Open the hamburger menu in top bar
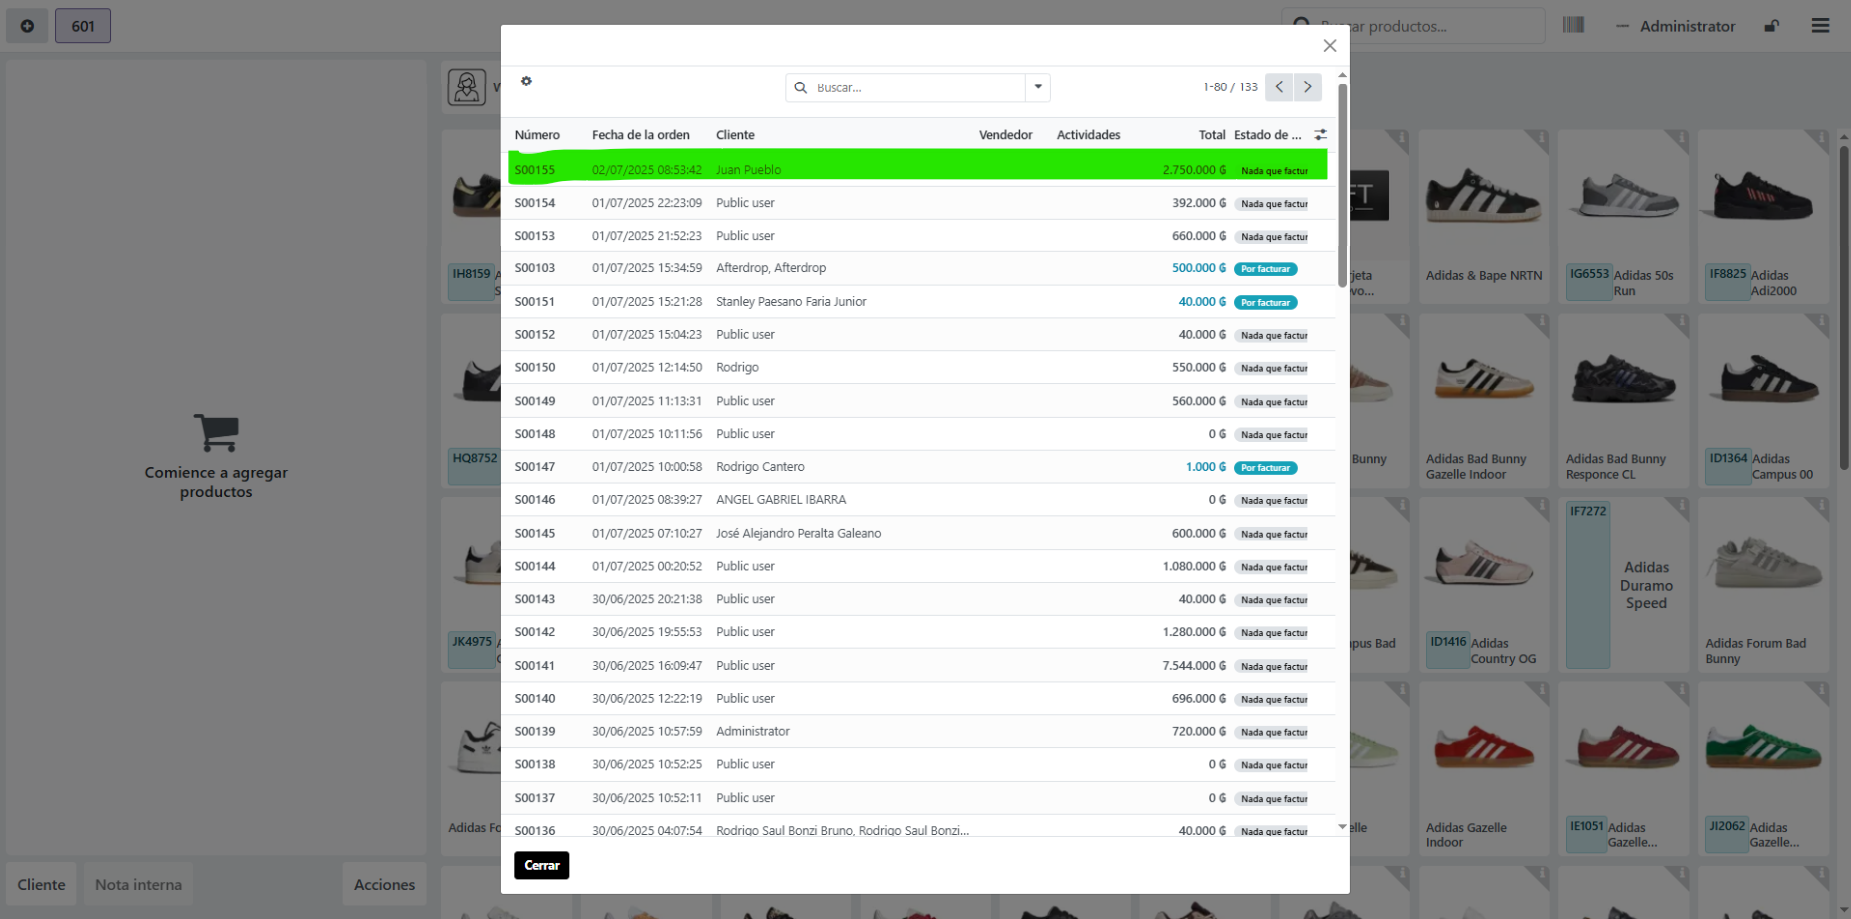The image size is (1851, 919). tap(1820, 26)
